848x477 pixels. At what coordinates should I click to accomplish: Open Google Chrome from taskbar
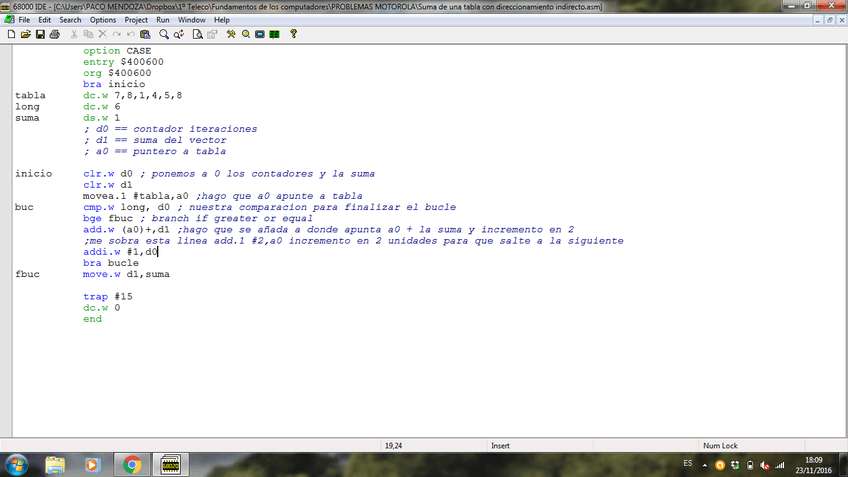(x=131, y=465)
